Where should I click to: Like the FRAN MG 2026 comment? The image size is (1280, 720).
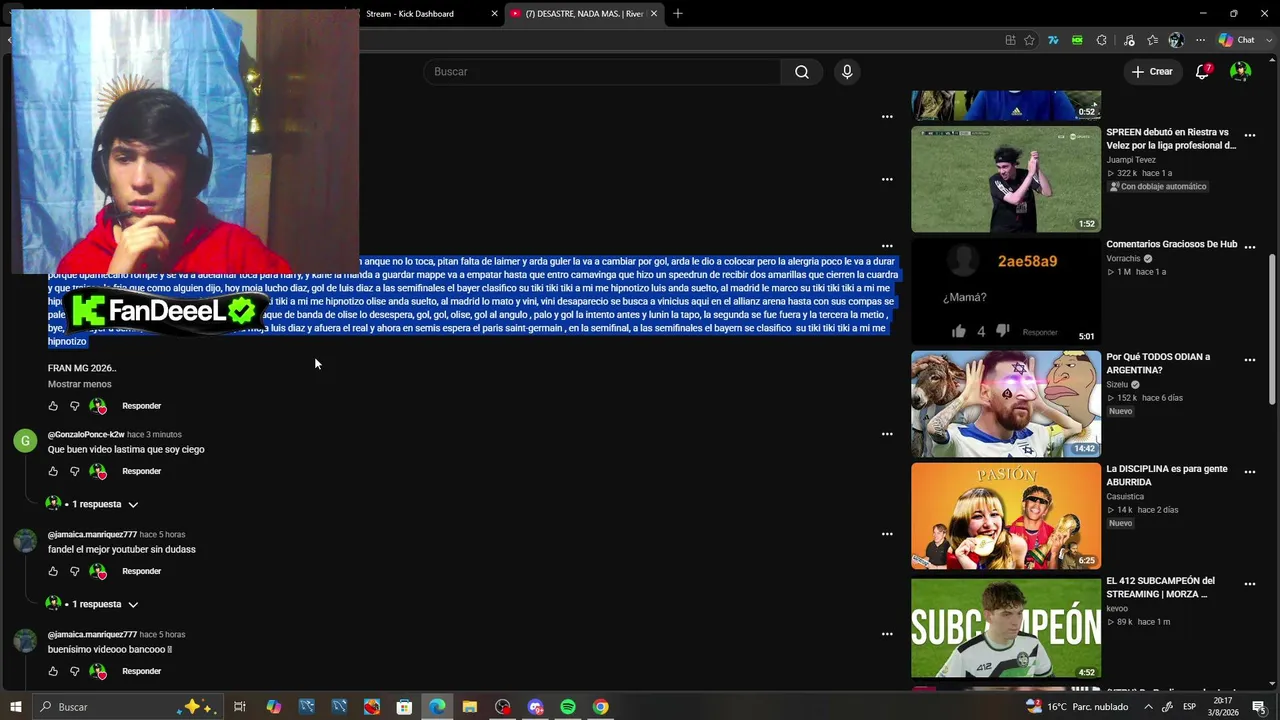point(53,406)
